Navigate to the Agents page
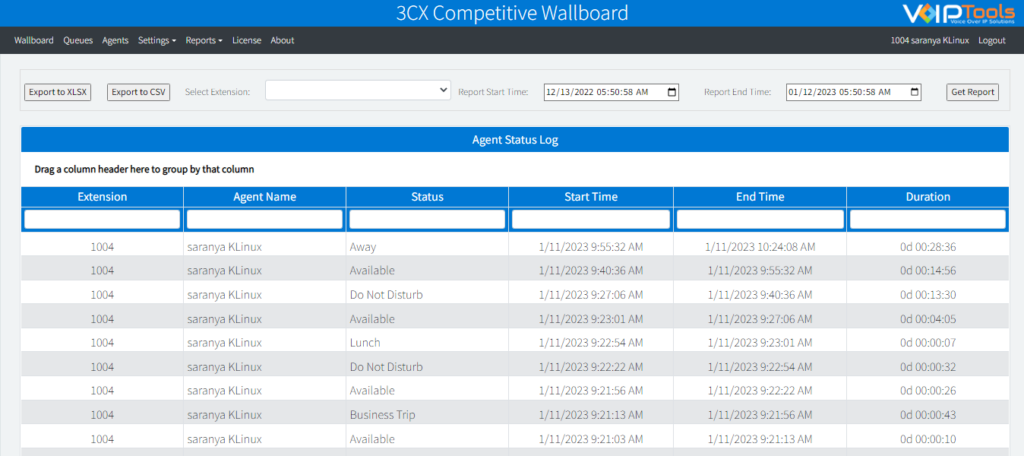The width and height of the screenshot is (1024, 456). click(x=115, y=41)
